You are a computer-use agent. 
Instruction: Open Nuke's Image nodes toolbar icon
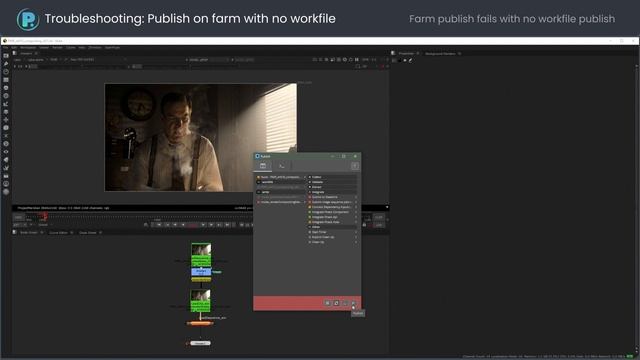6,56
